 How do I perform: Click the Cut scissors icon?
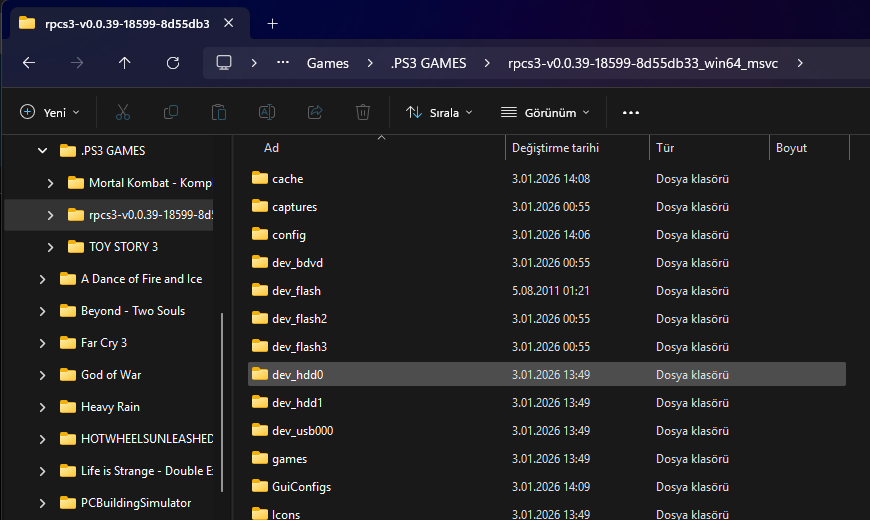click(123, 113)
